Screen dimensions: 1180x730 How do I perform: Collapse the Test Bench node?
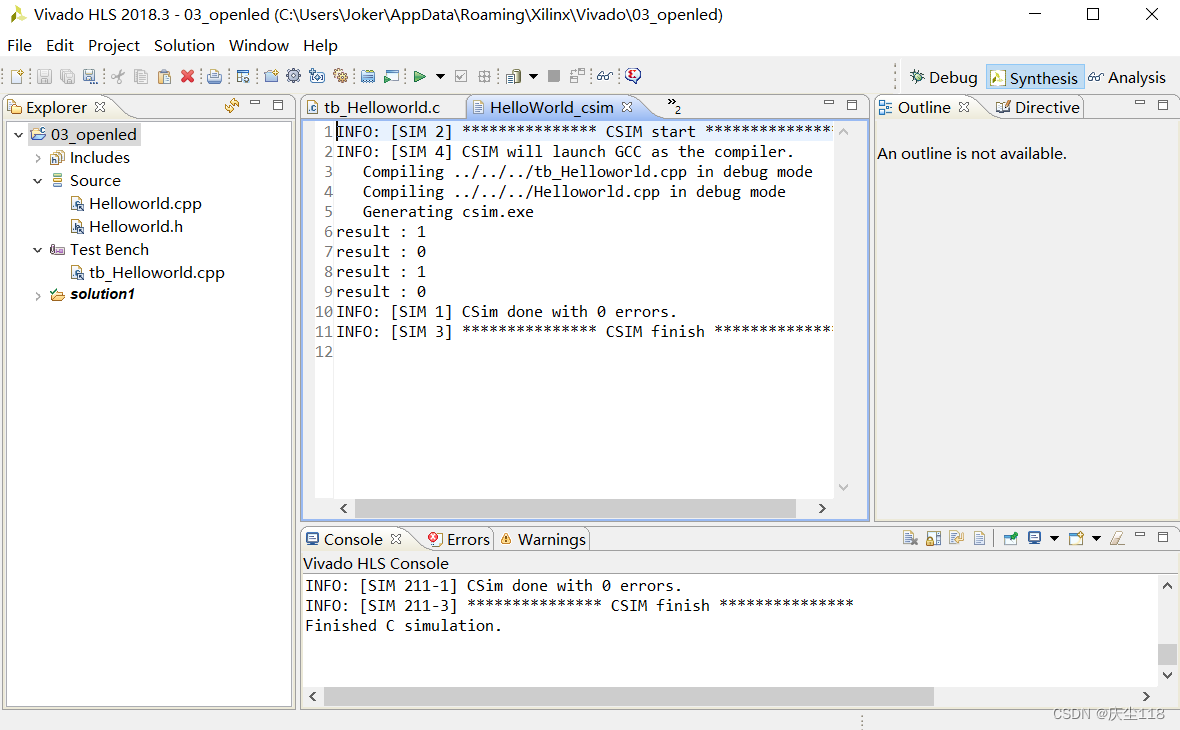tap(38, 250)
